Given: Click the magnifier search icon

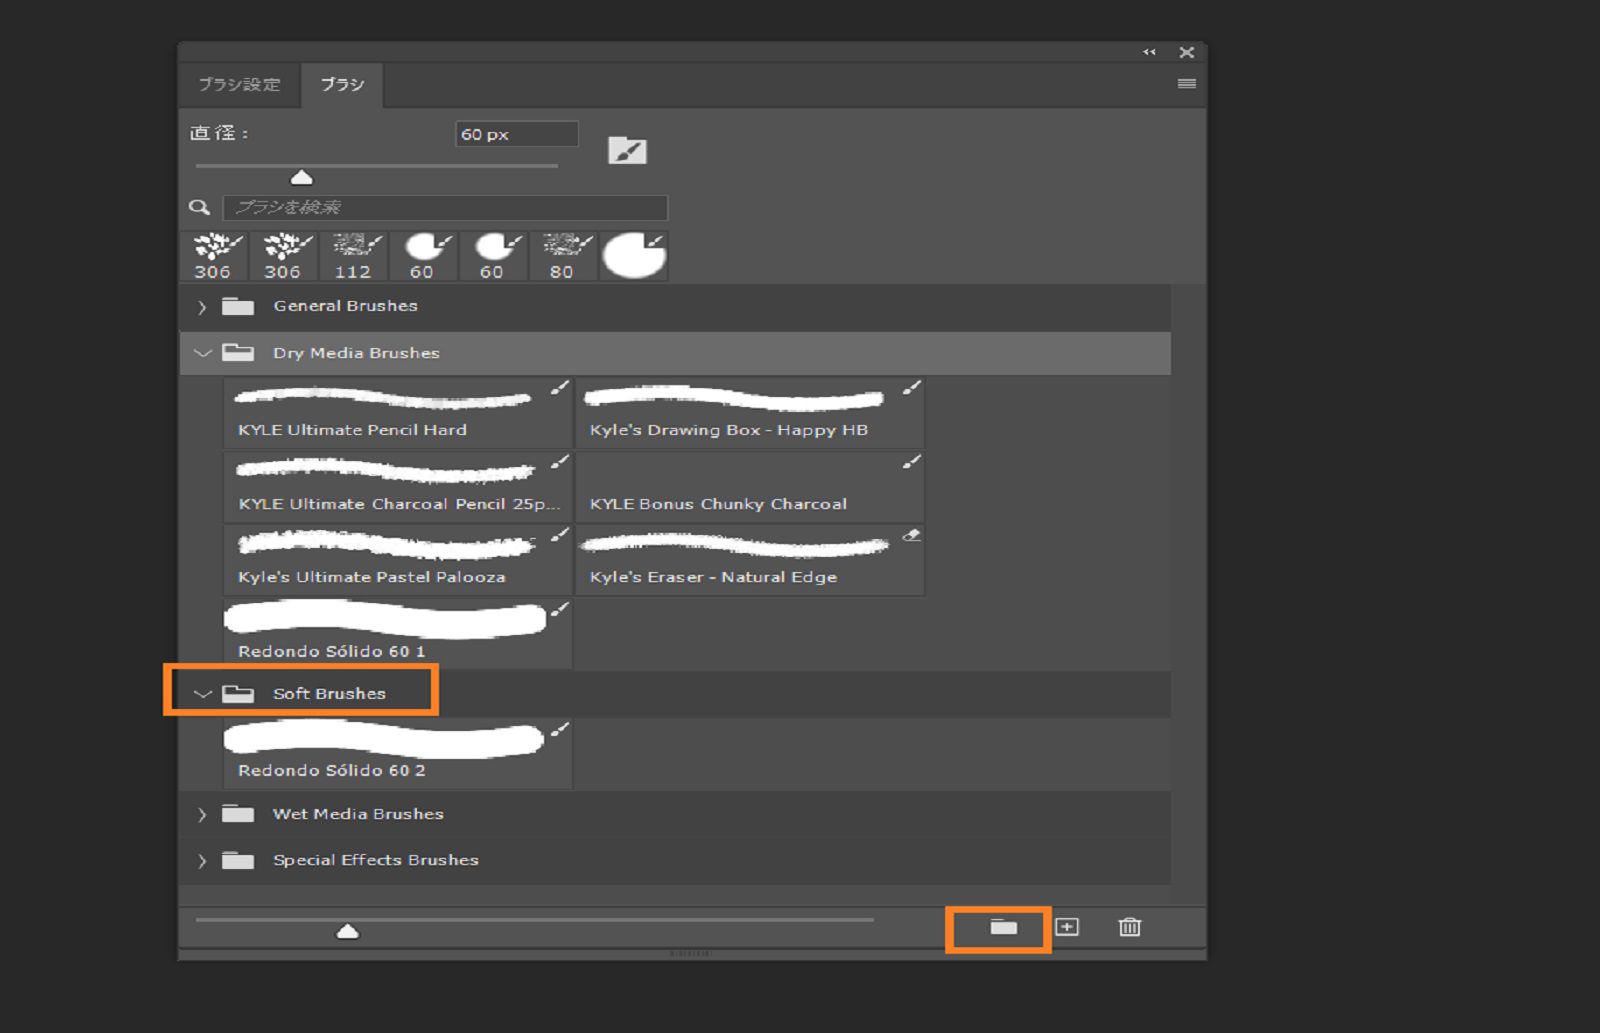Looking at the screenshot, I should click(x=199, y=207).
